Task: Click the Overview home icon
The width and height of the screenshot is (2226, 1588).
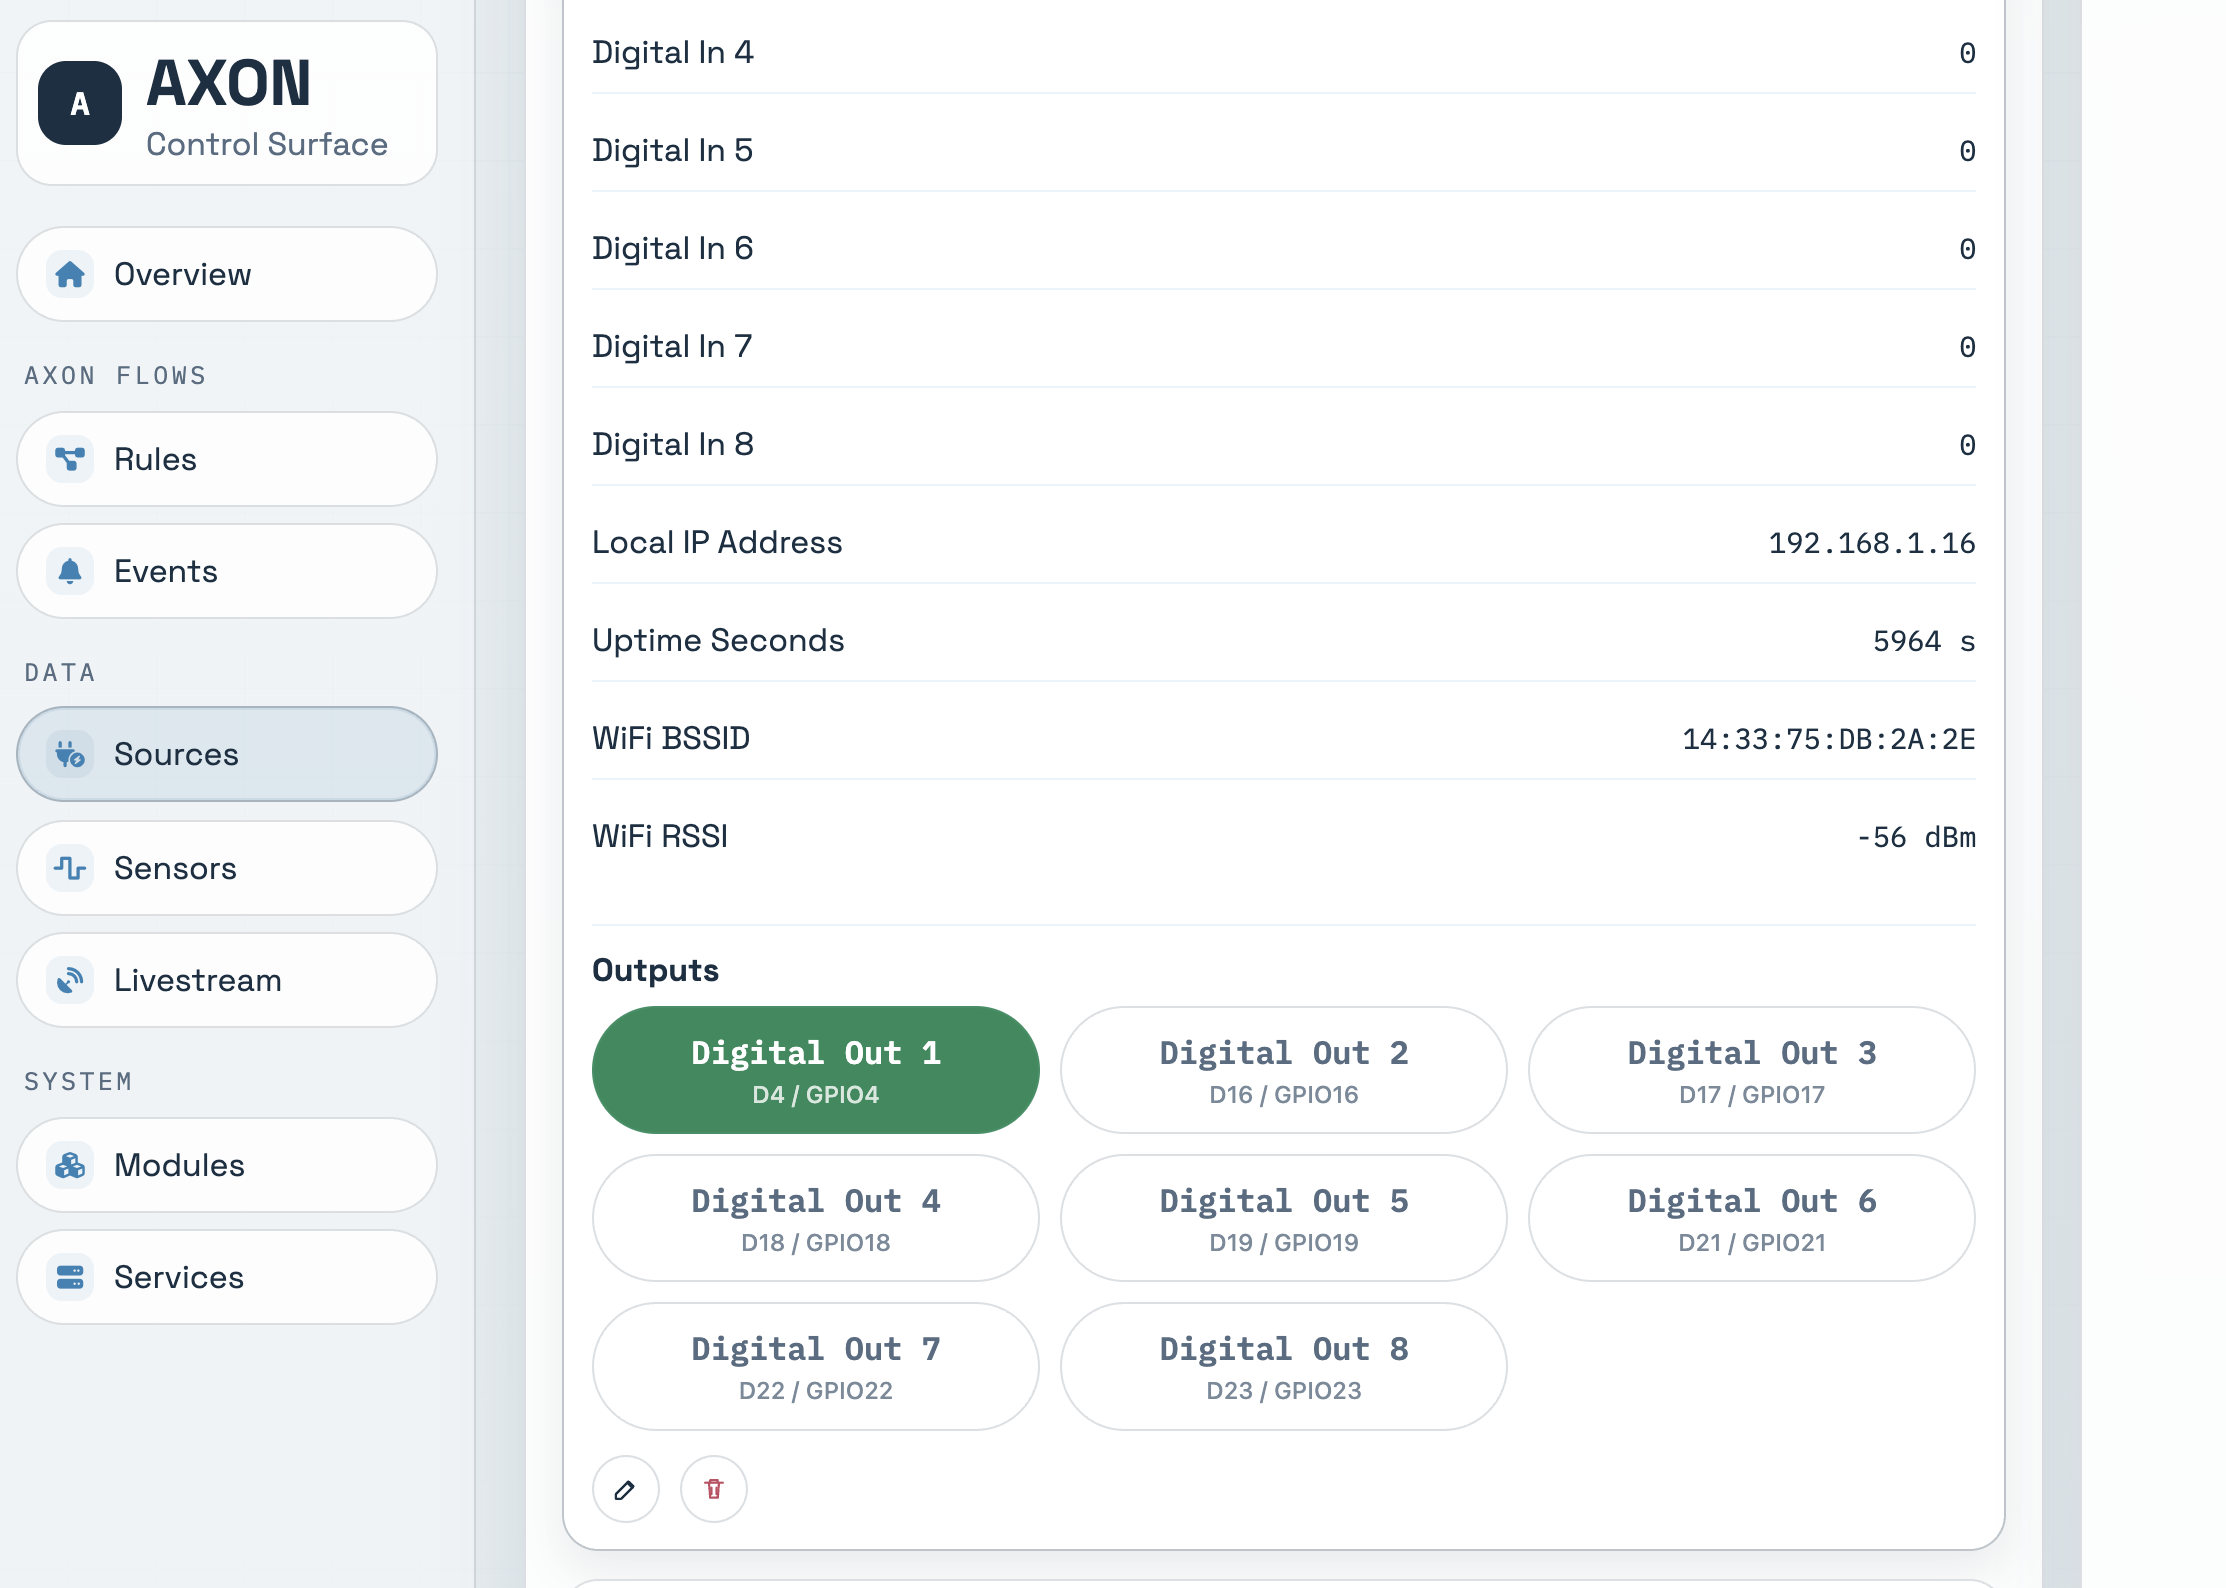Action: 70,274
